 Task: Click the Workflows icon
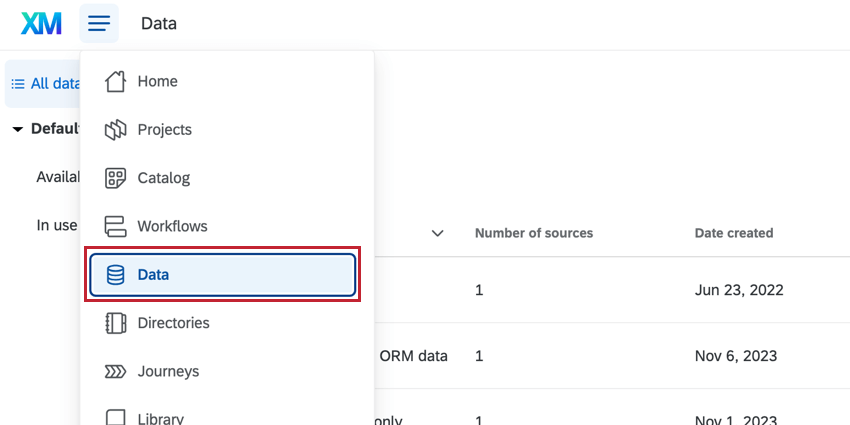(116, 226)
